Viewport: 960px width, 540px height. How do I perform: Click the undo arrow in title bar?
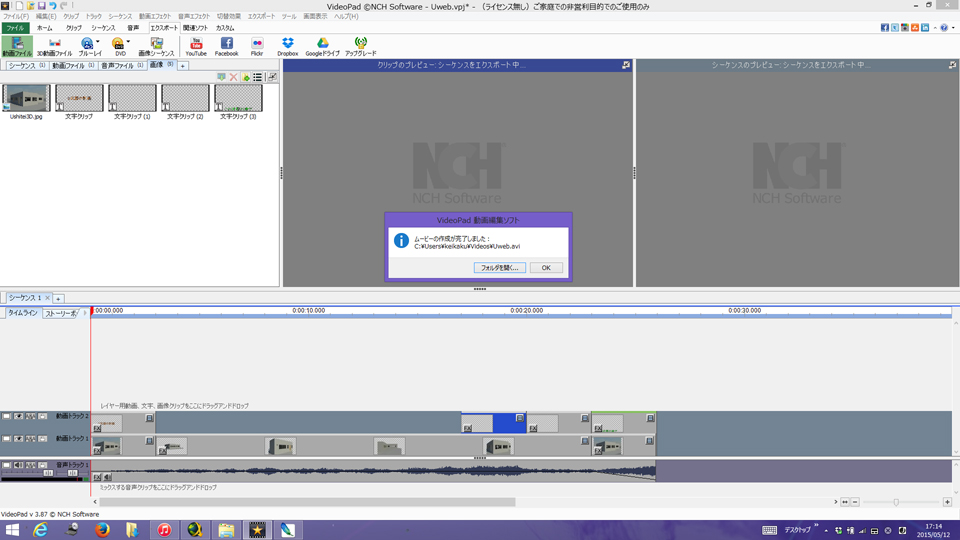click(52, 6)
